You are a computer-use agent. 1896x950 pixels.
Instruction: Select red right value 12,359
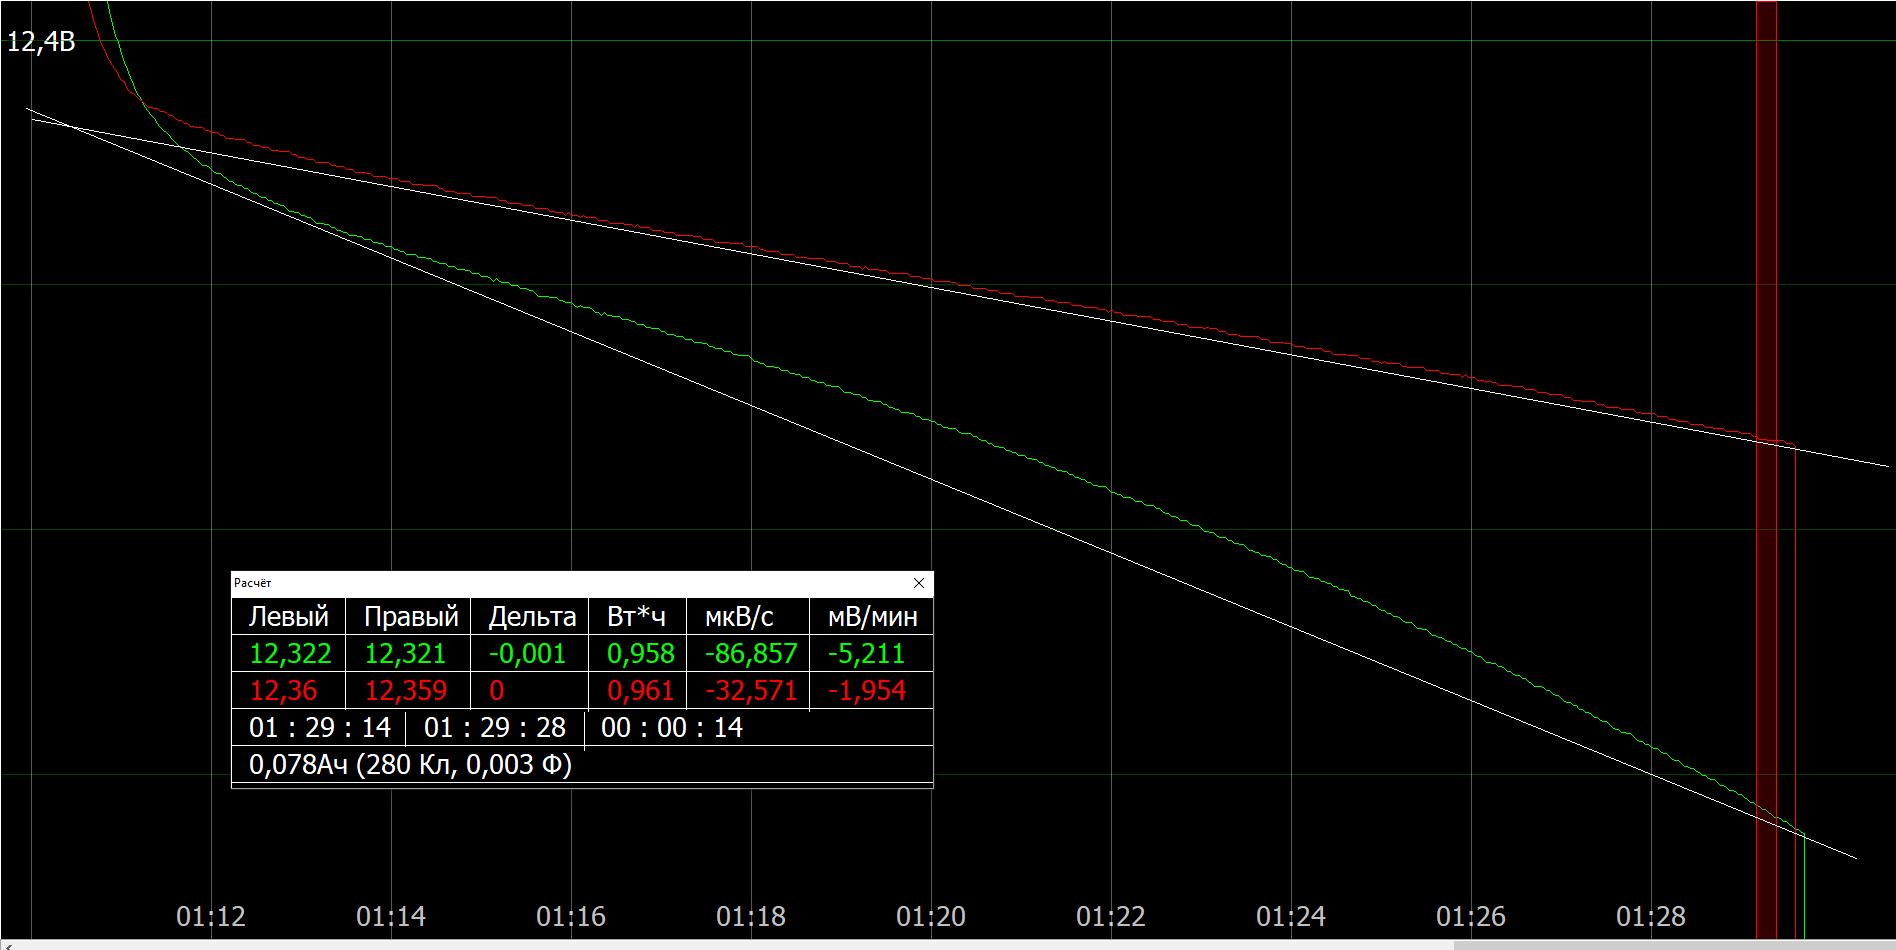tap(405, 691)
